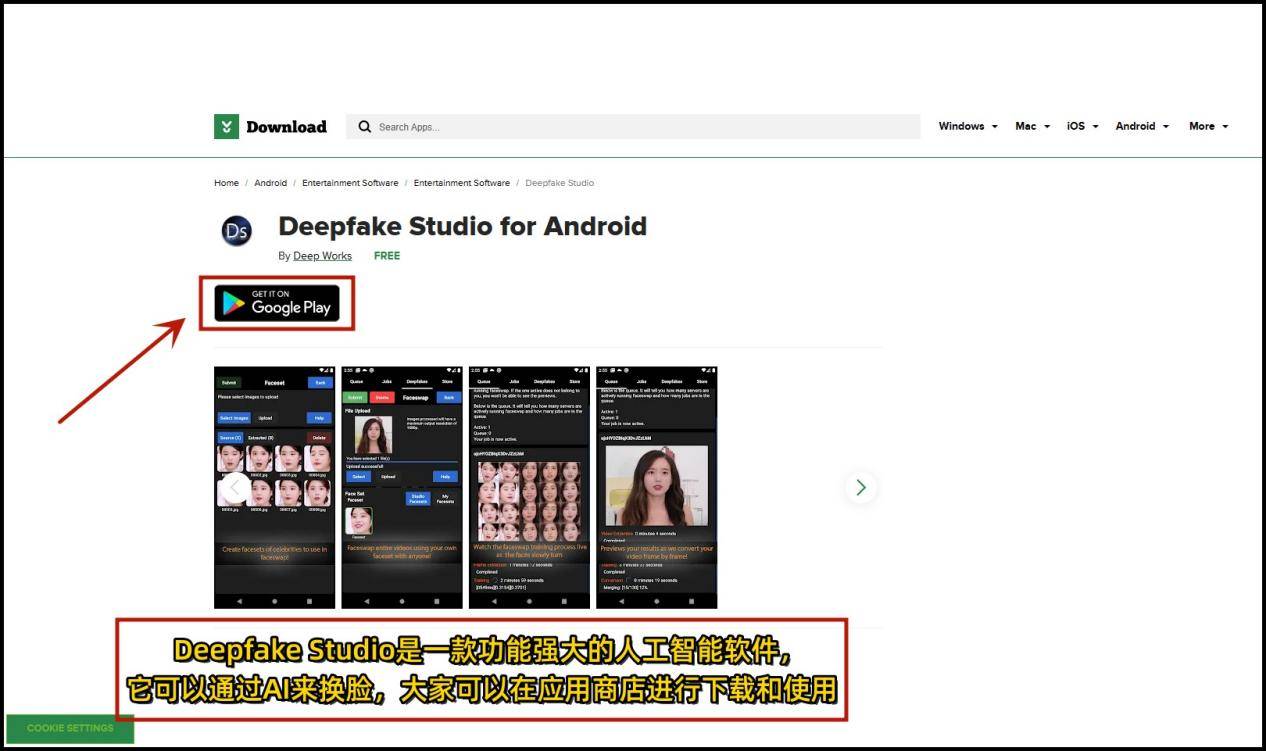Open the first Entertainment Software breadcrumb
1266x751 pixels.
tap(350, 183)
